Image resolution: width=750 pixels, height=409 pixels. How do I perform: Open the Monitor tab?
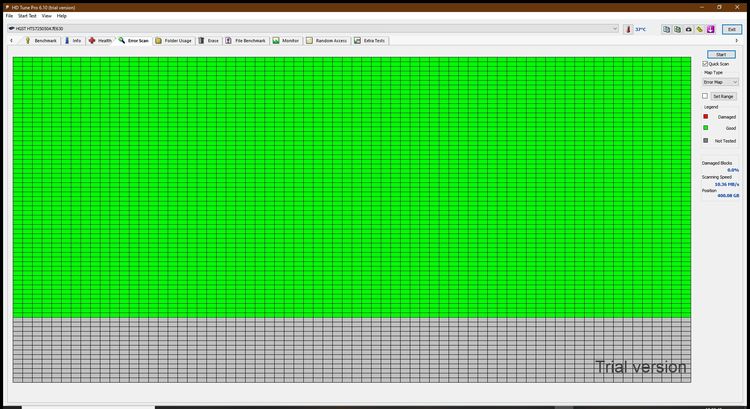click(286, 41)
